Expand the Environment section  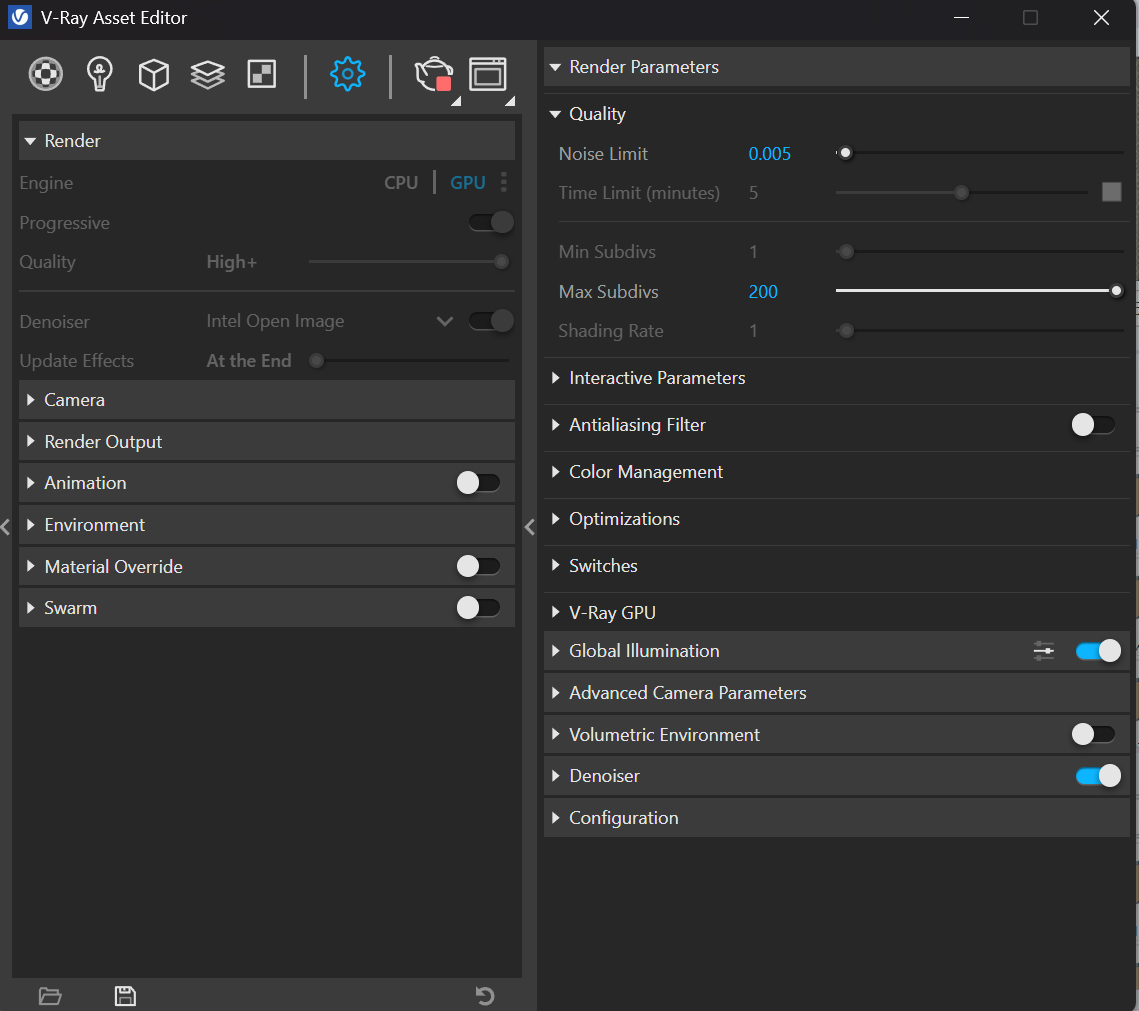pyautogui.click(x=267, y=525)
